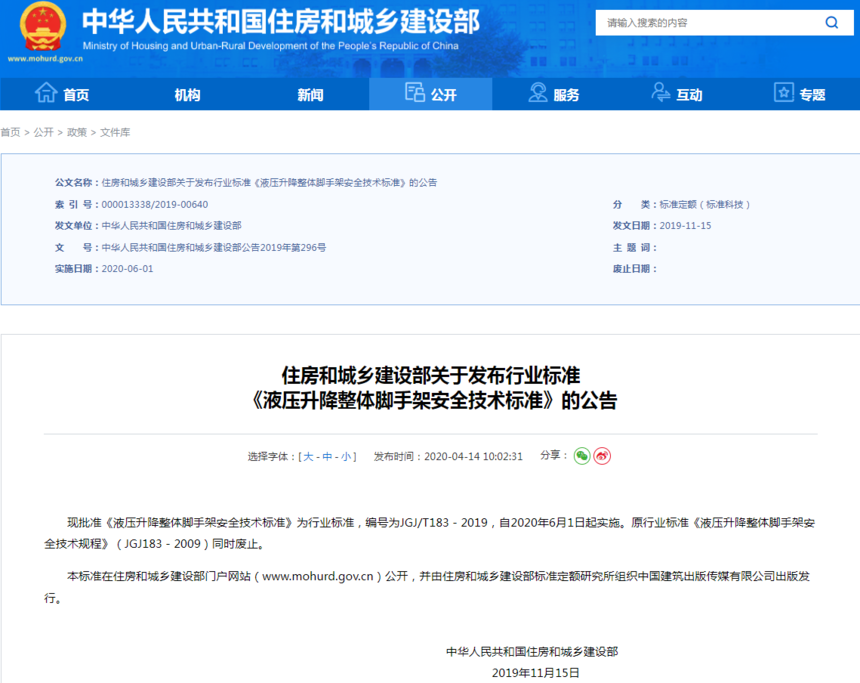Share the article via Weibo icon
The width and height of the screenshot is (860, 683).
coord(602,456)
